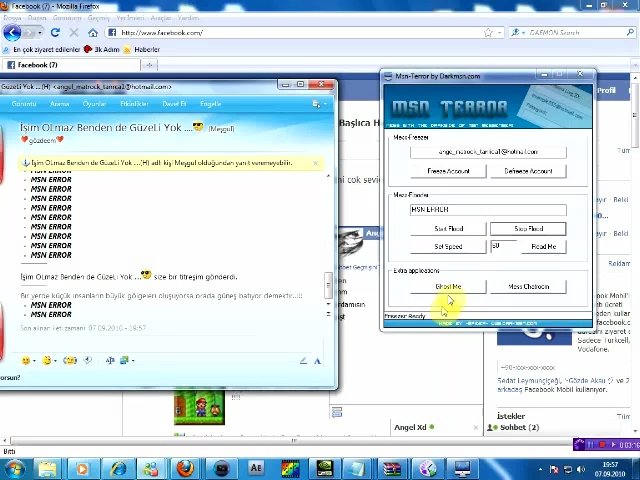Image resolution: width=640 pixels, height=480 pixels.
Task: Change the chat font with ab icon
Action: pos(110,360)
